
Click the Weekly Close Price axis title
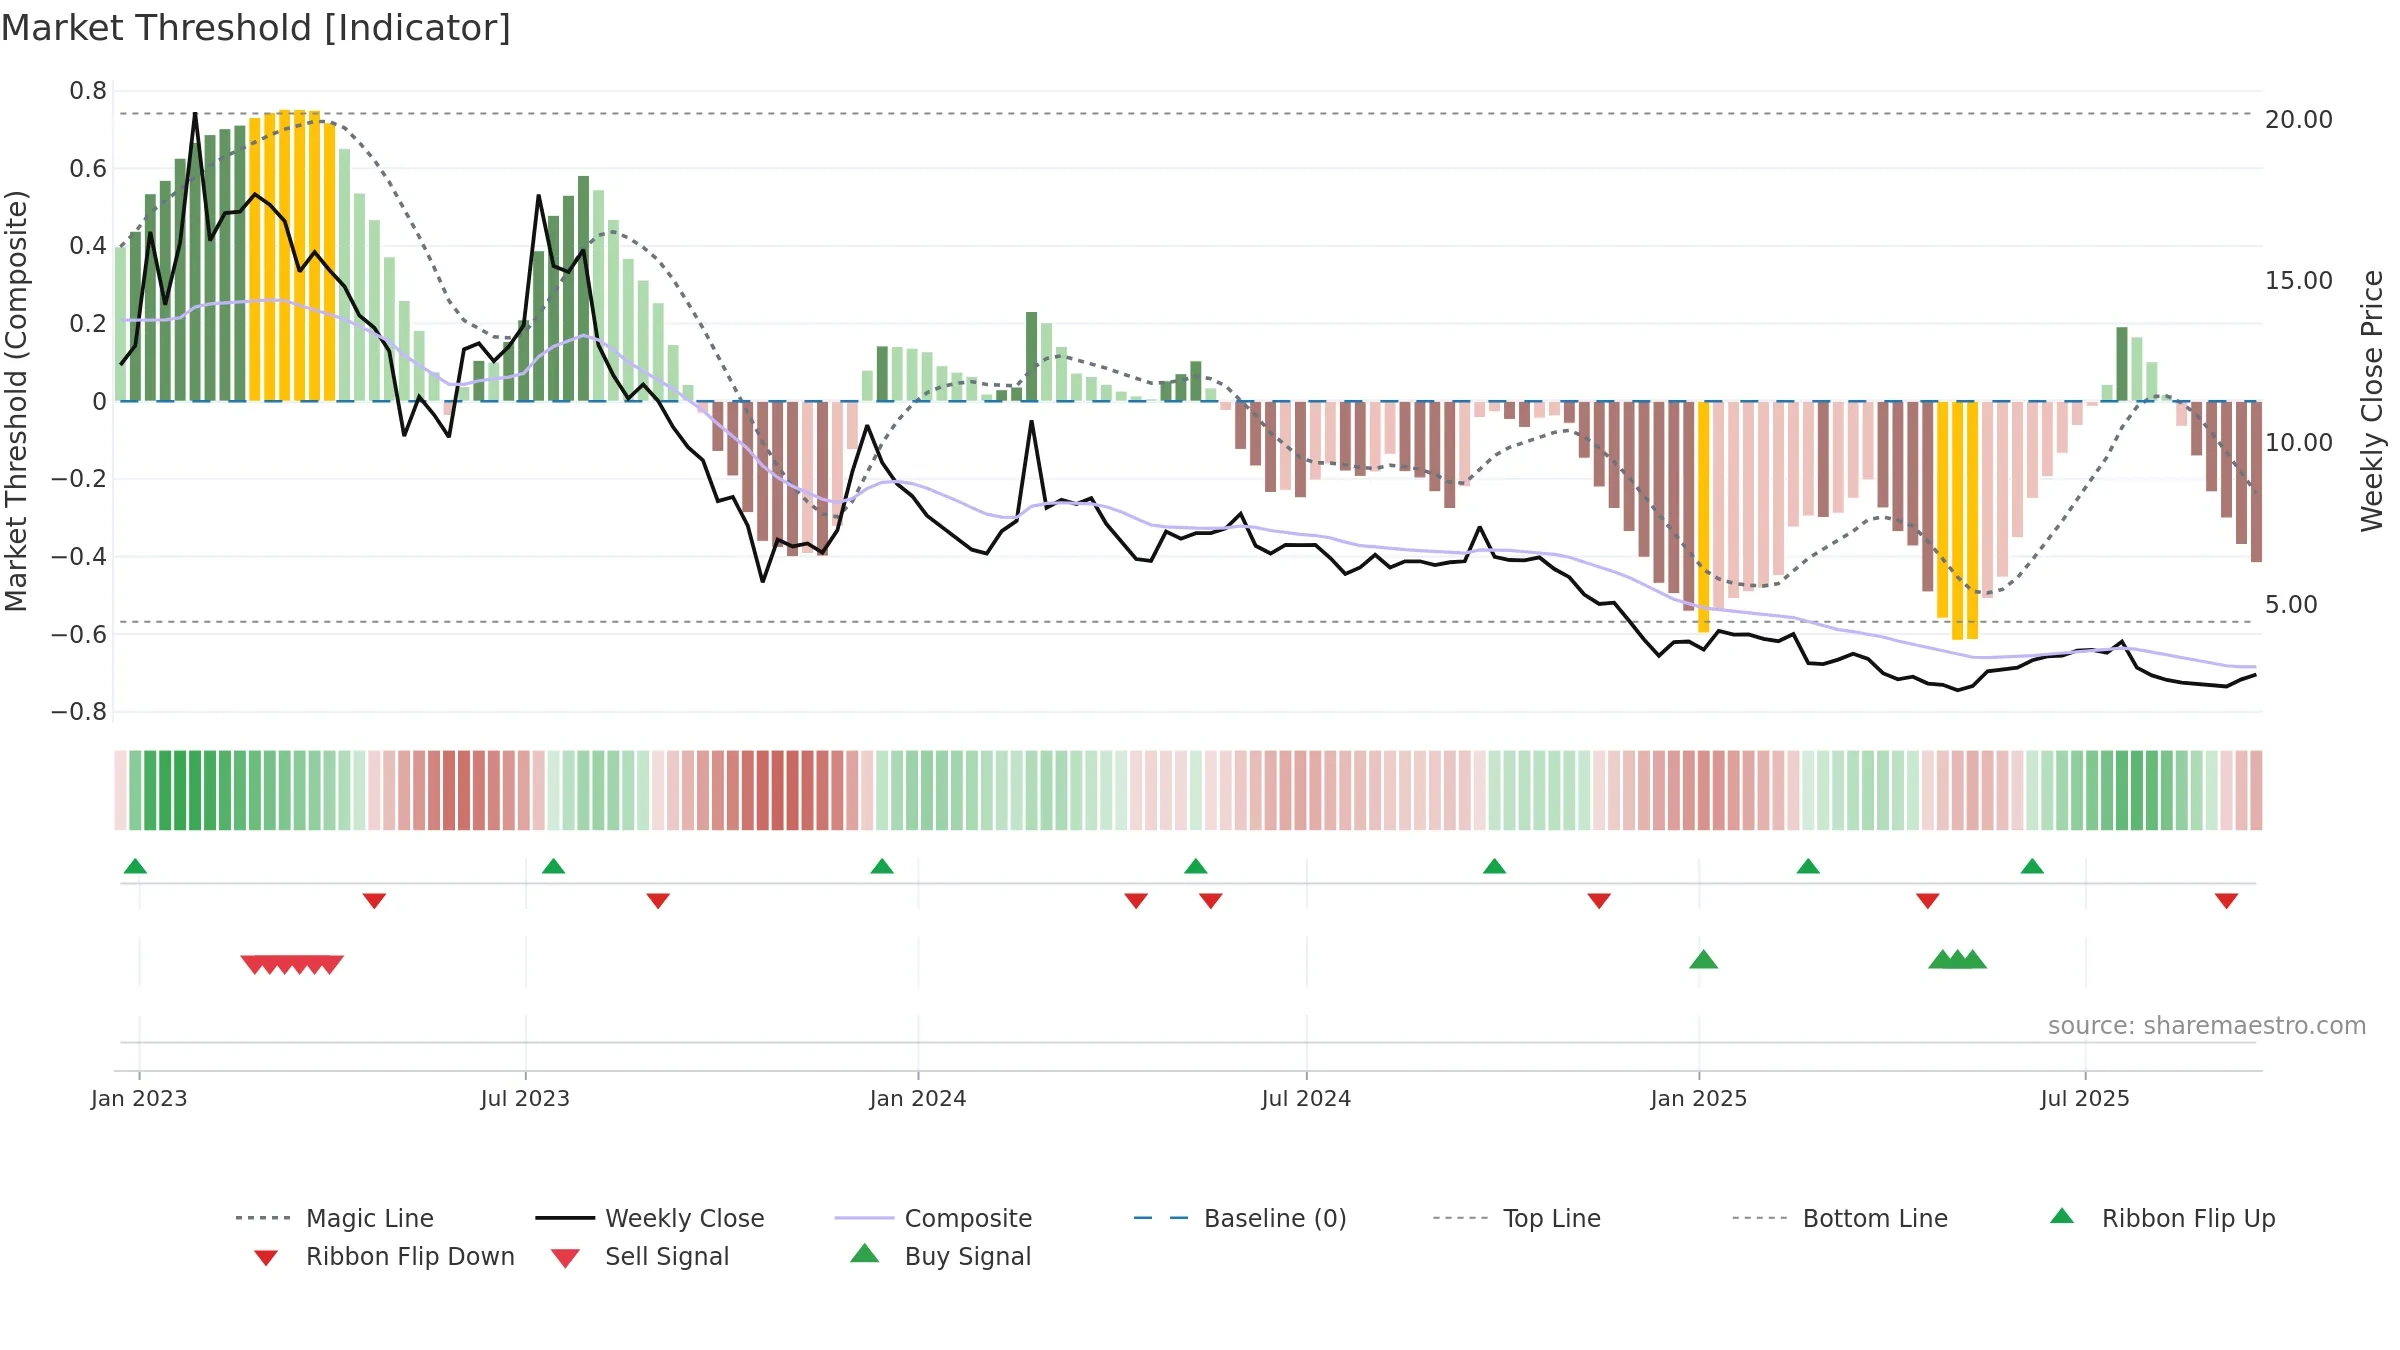tap(2372, 401)
